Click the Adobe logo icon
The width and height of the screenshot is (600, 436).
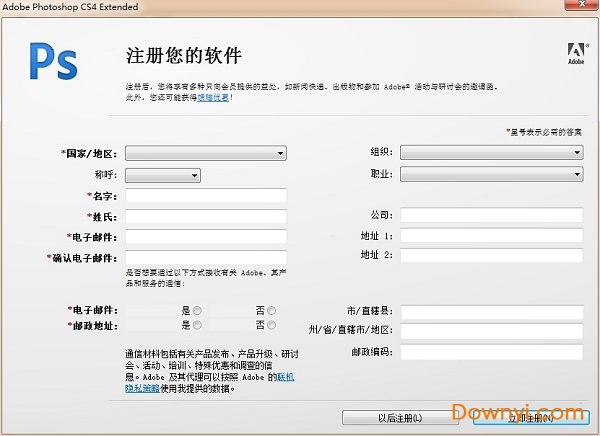[x=576, y=54]
